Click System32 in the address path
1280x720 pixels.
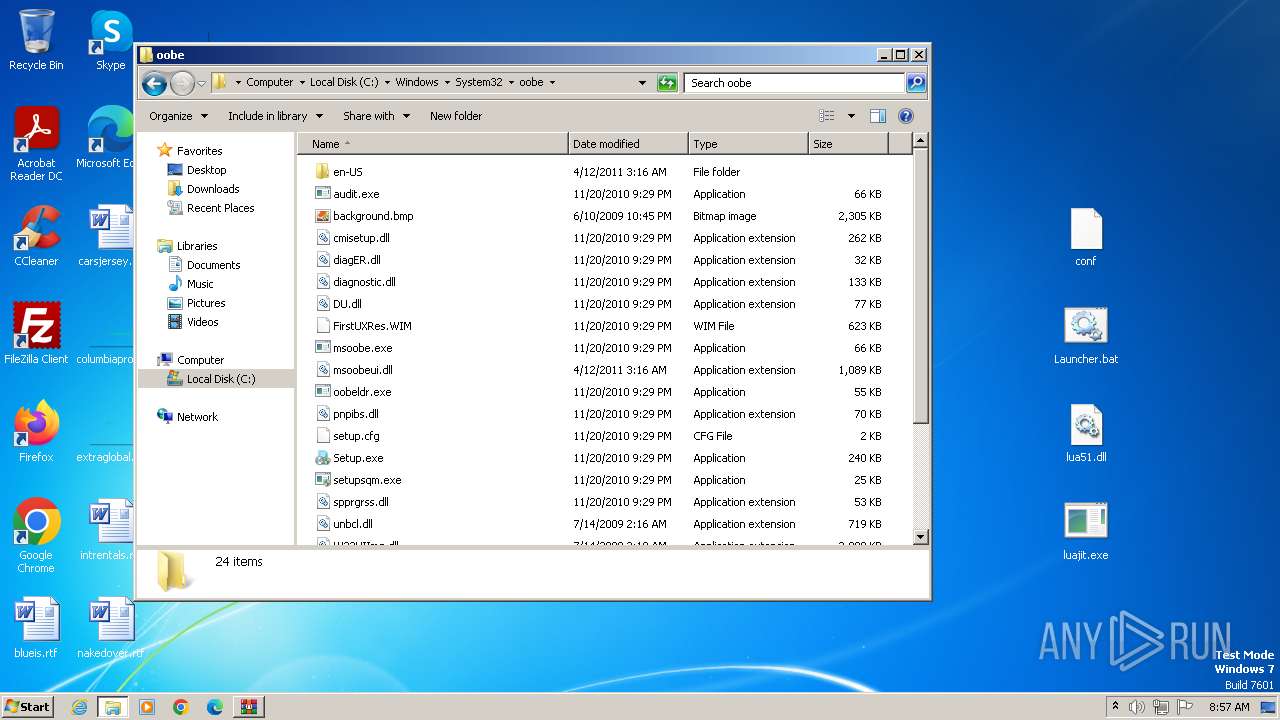479,83
